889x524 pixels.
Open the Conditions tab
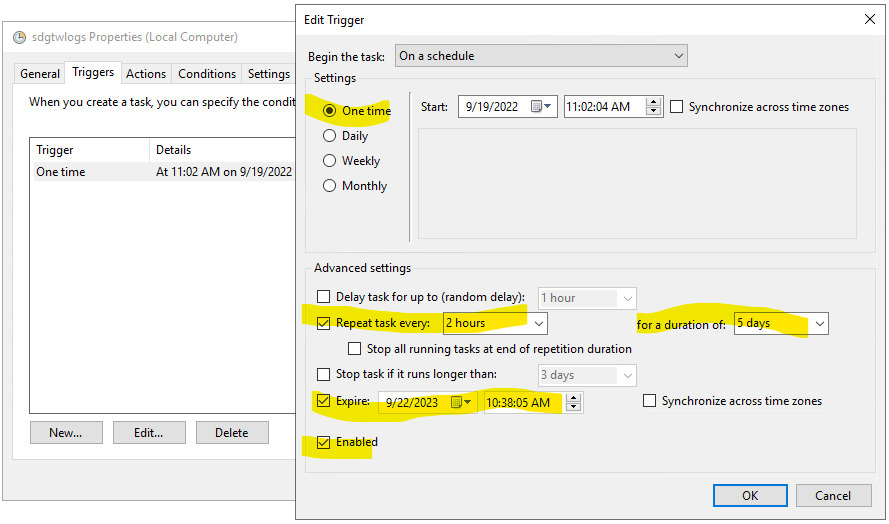[207, 74]
